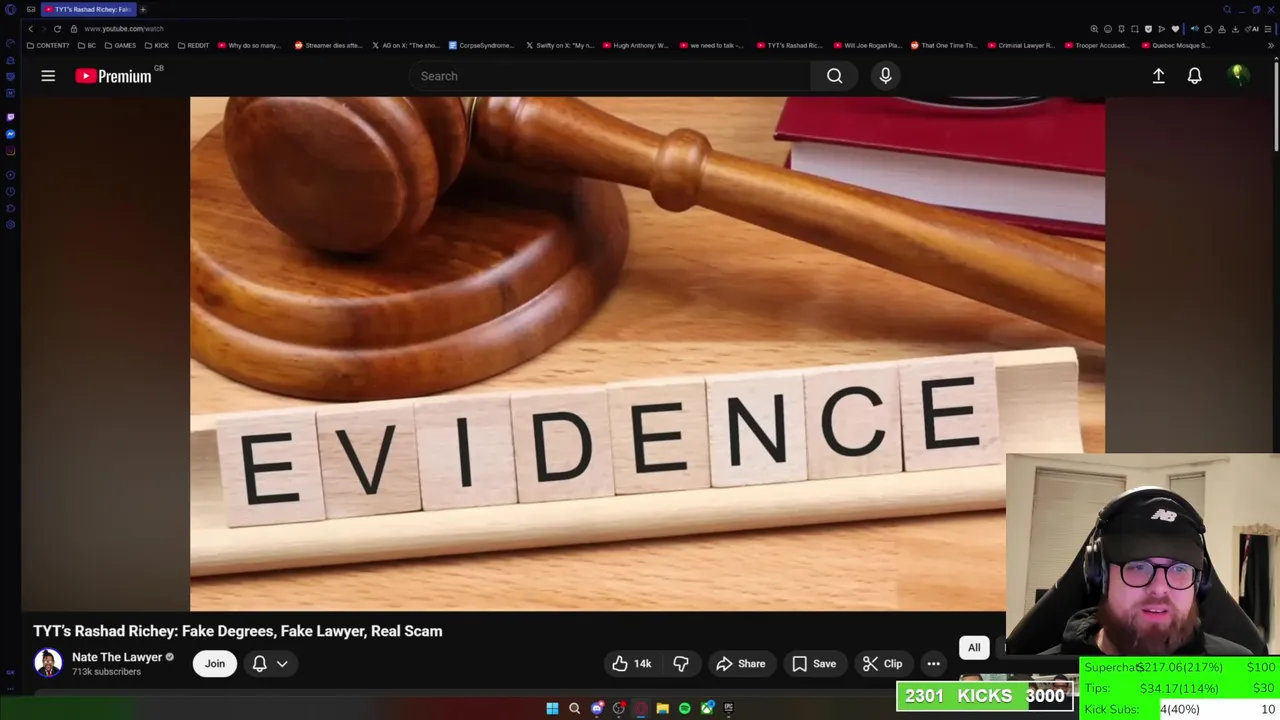The height and width of the screenshot is (720, 1280).
Task: Reload the page with refresh icon
Action: [x=57, y=29]
